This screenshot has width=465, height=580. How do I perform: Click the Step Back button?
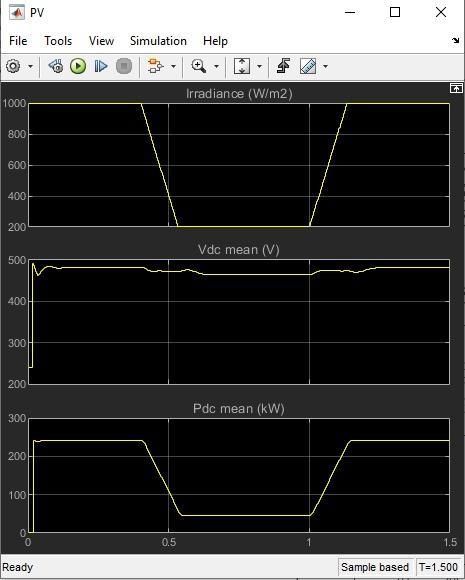click(56, 67)
